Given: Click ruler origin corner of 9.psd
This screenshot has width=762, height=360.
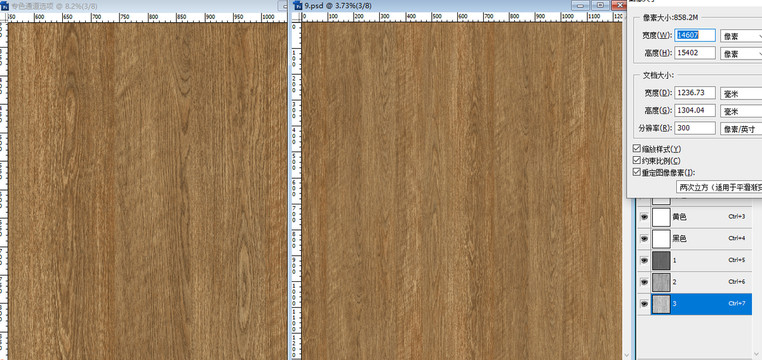Looking at the screenshot, I should click(x=296, y=17).
